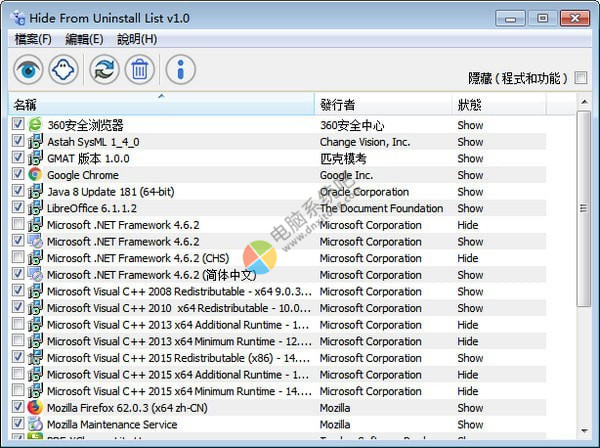Click icon of Visual C++ 2010 x64 Redistributable
Screen dimensions: 600x448
35,308
